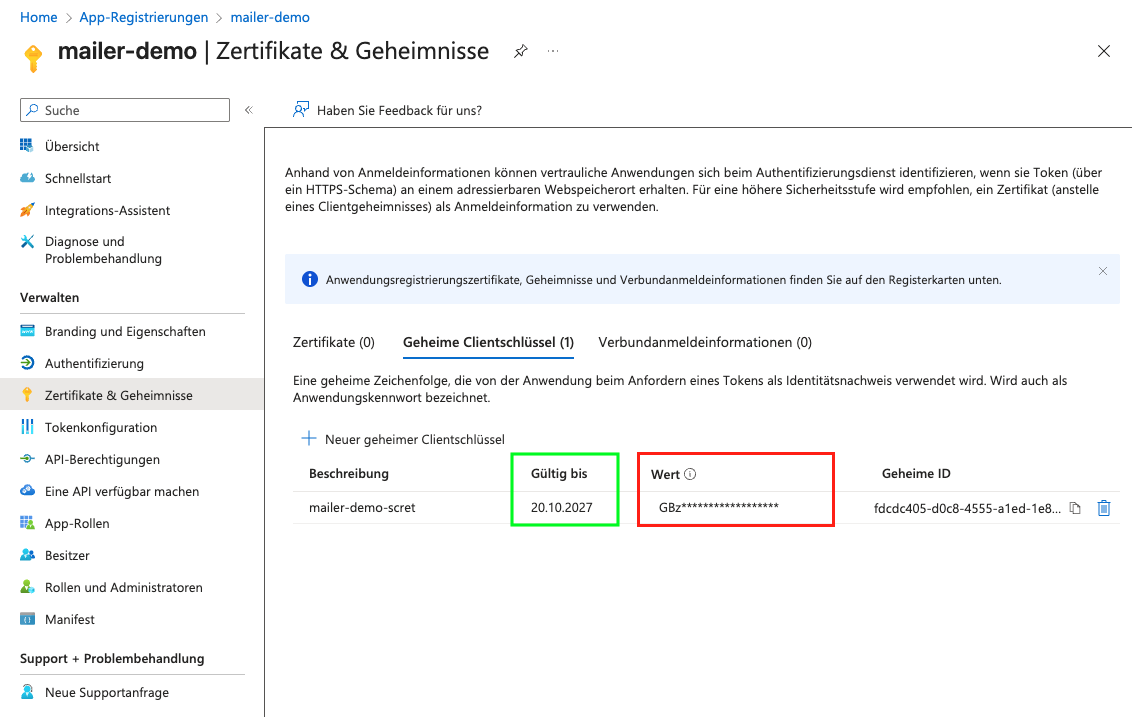
Task: Collapse the left sidebar with the double chevron
Action: coord(248,110)
